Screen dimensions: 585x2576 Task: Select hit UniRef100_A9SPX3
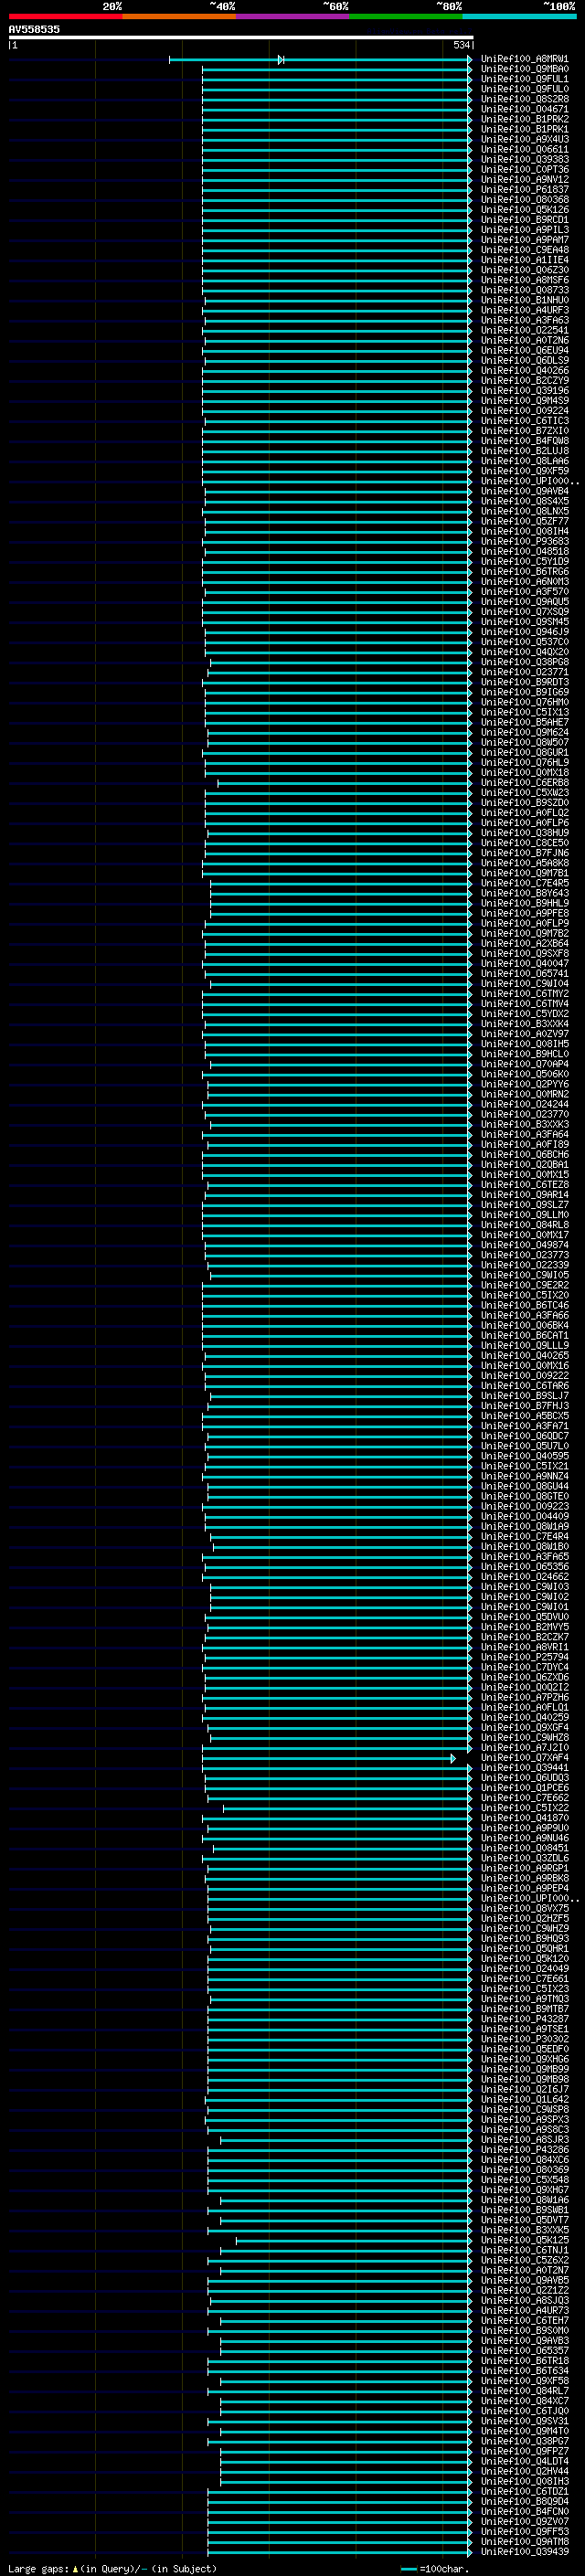(x=524, y=2119)
